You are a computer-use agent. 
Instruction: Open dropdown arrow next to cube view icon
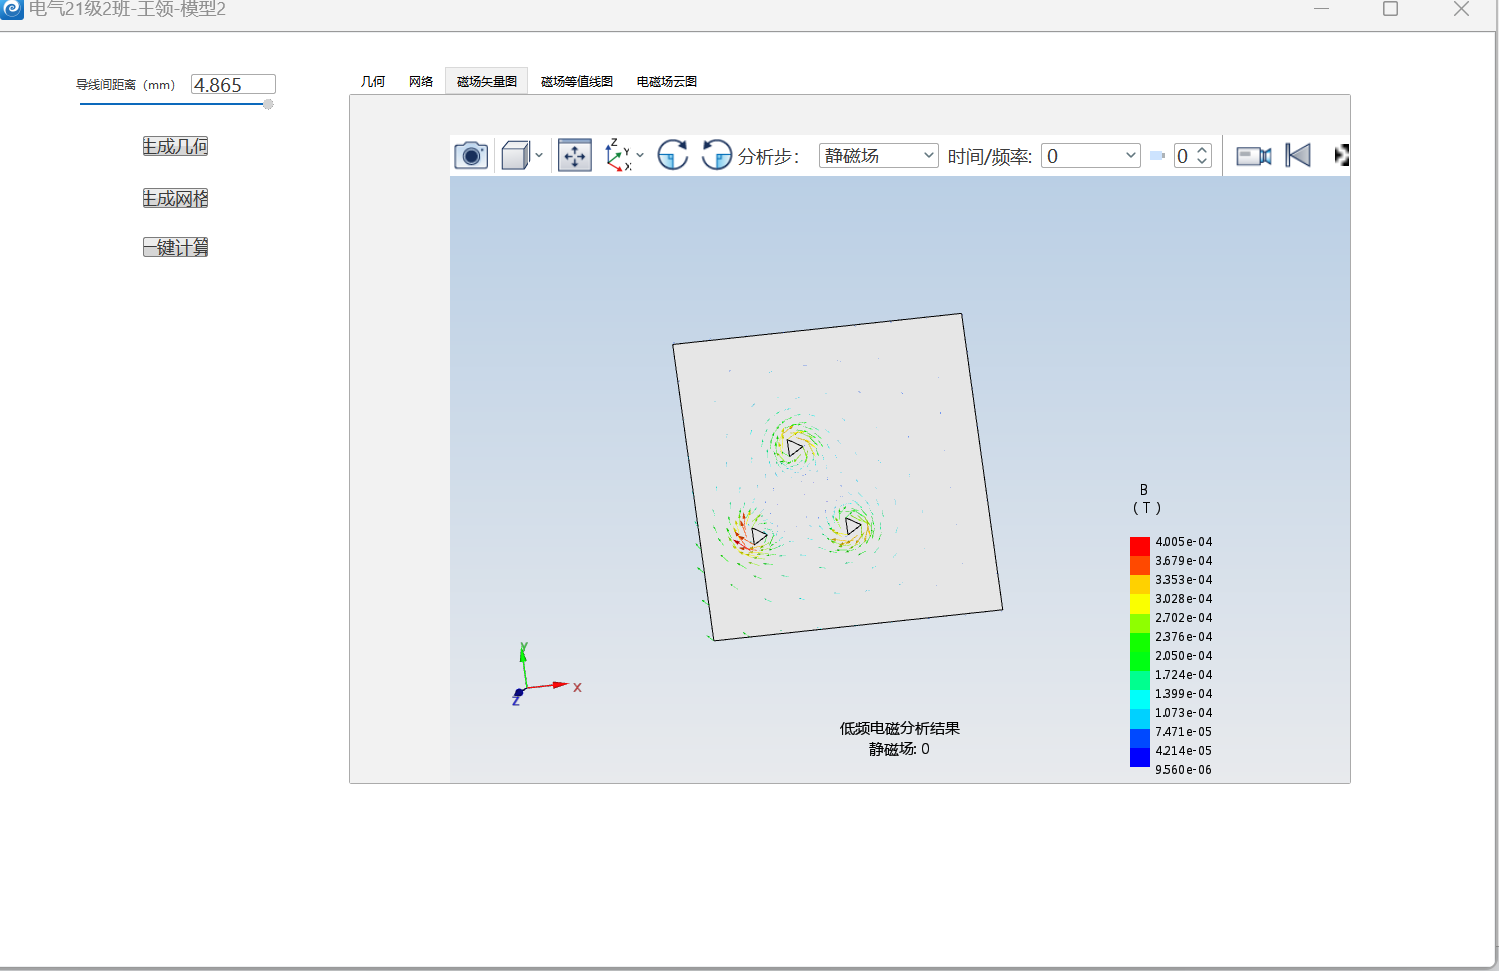tap(539, 155)
